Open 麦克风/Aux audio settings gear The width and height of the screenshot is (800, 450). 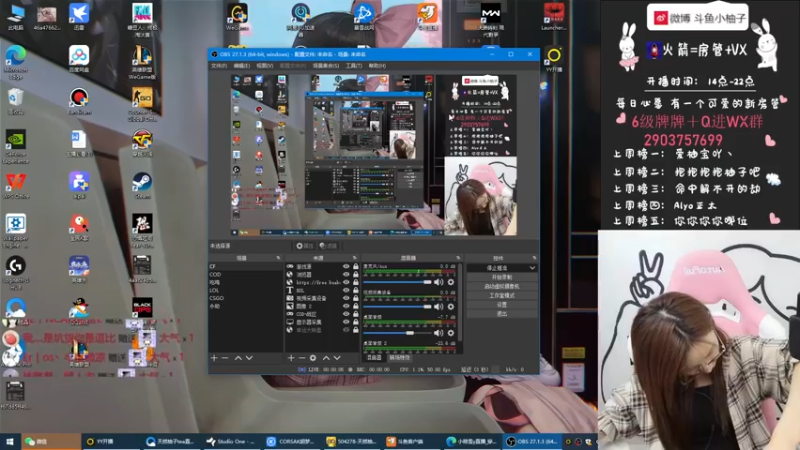(451, 282)
